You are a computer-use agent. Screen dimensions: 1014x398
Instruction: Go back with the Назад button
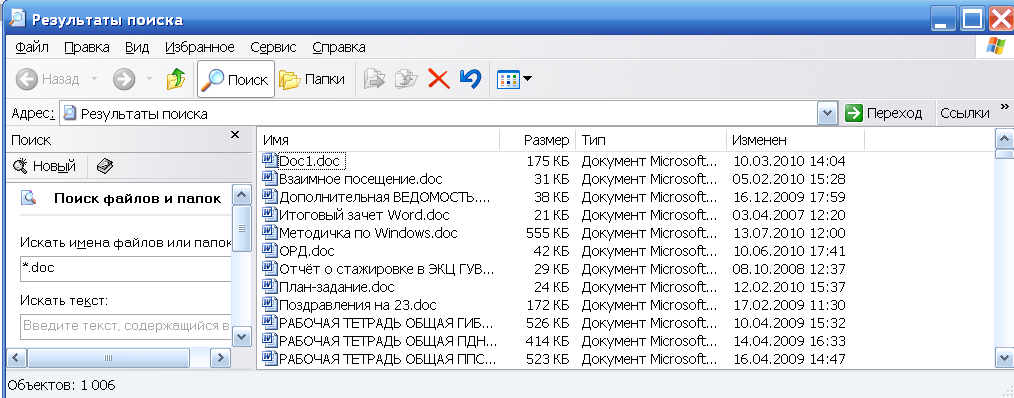coord(47,79)
